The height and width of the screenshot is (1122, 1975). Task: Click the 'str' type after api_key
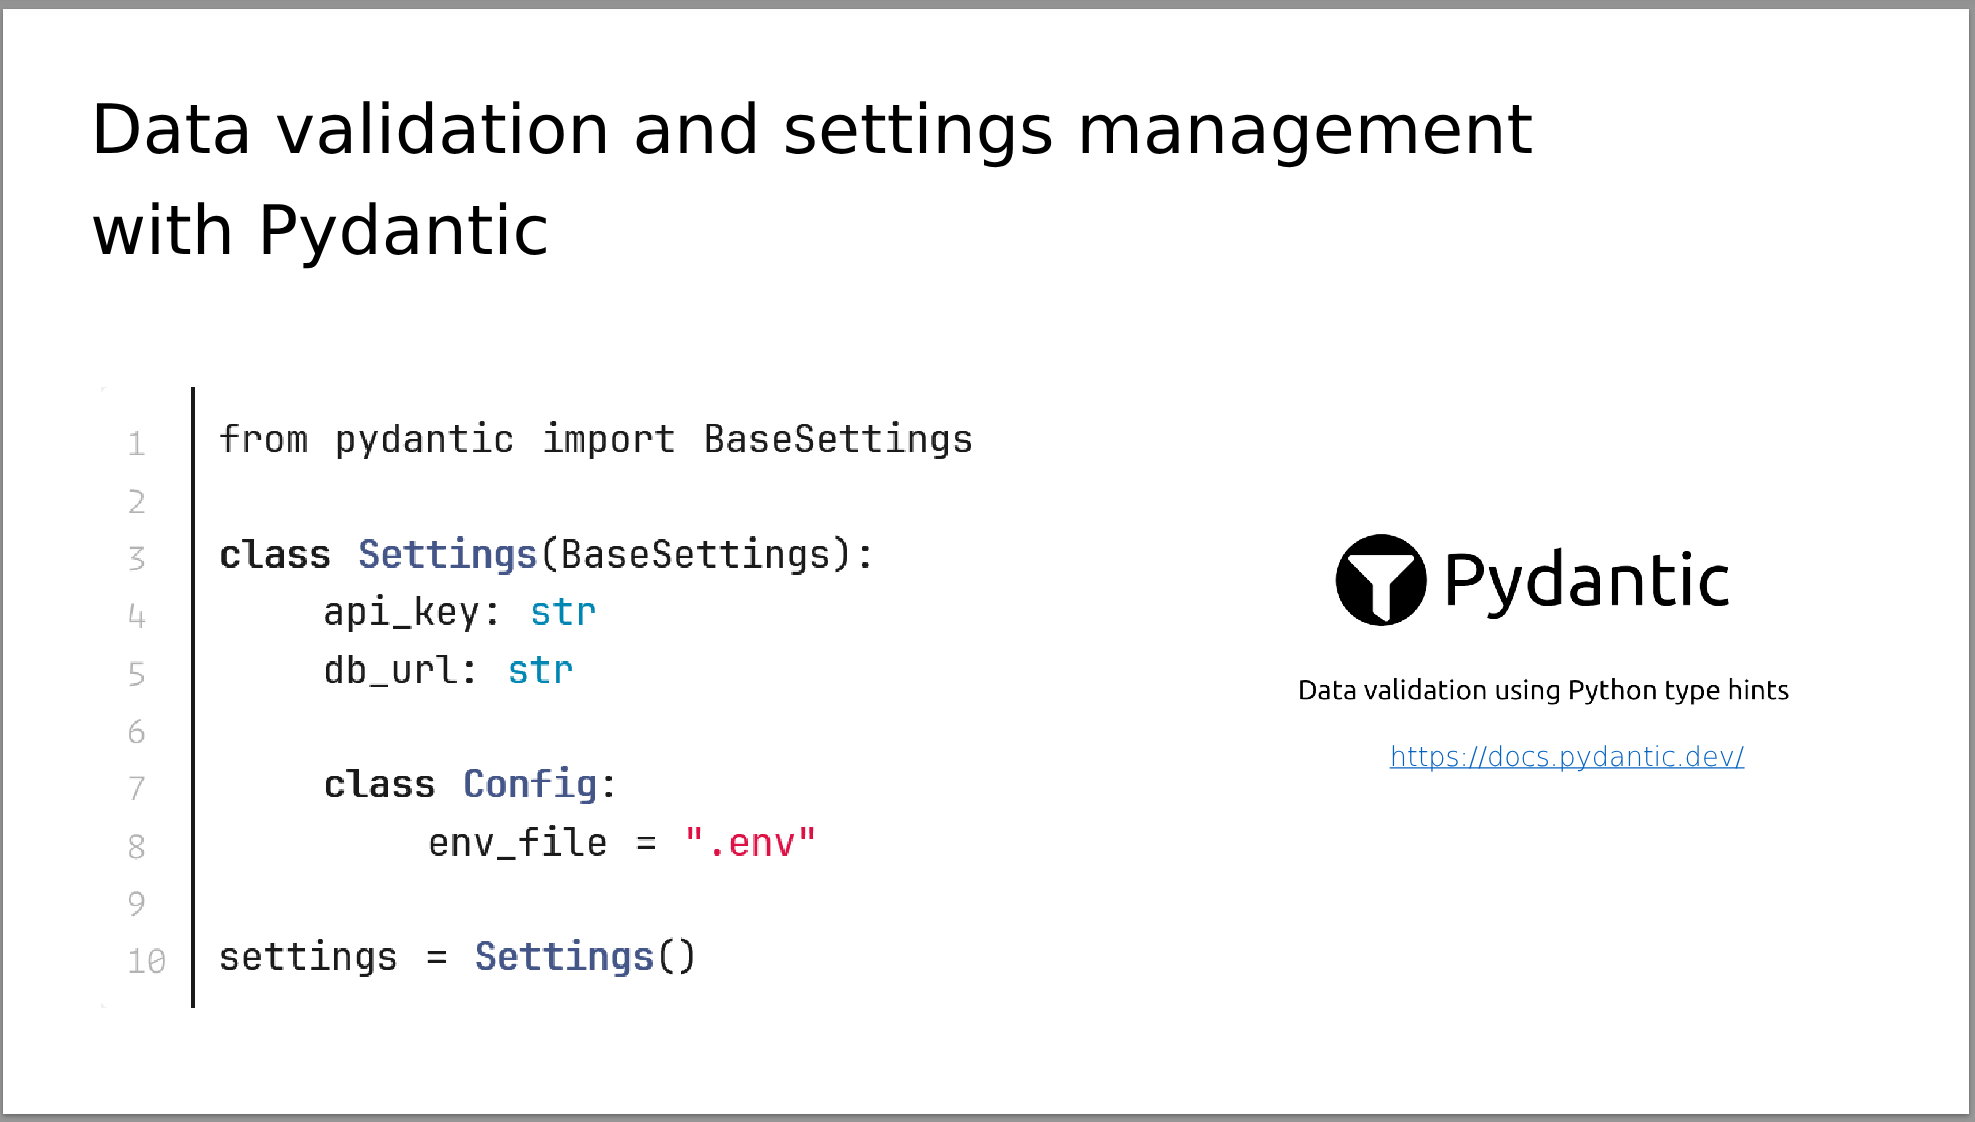(562, 612)
